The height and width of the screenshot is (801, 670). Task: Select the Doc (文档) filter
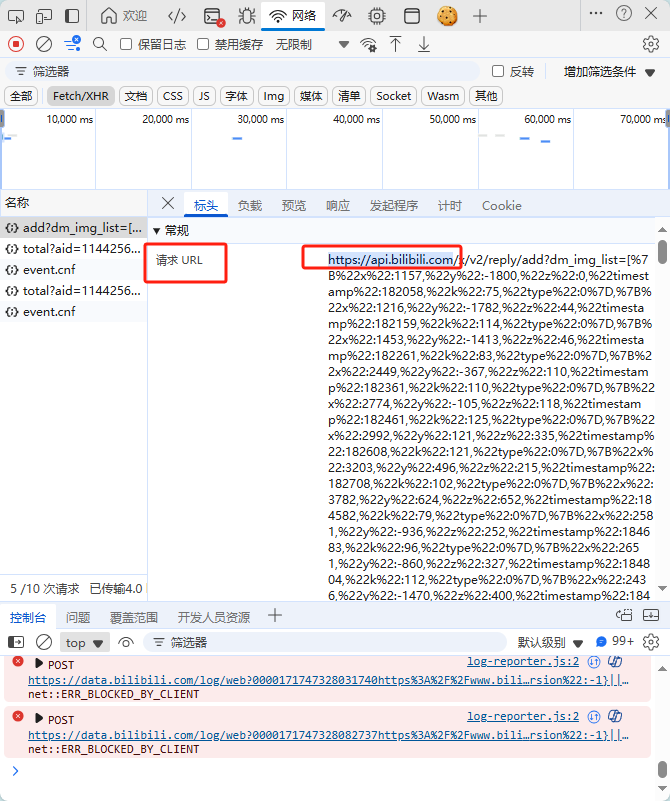(135, 96)
